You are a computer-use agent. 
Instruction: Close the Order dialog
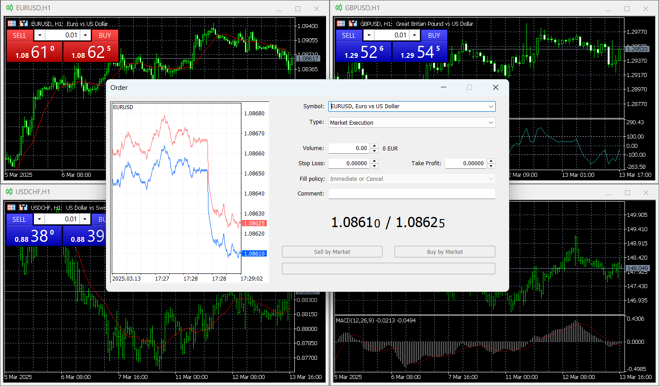495,88
